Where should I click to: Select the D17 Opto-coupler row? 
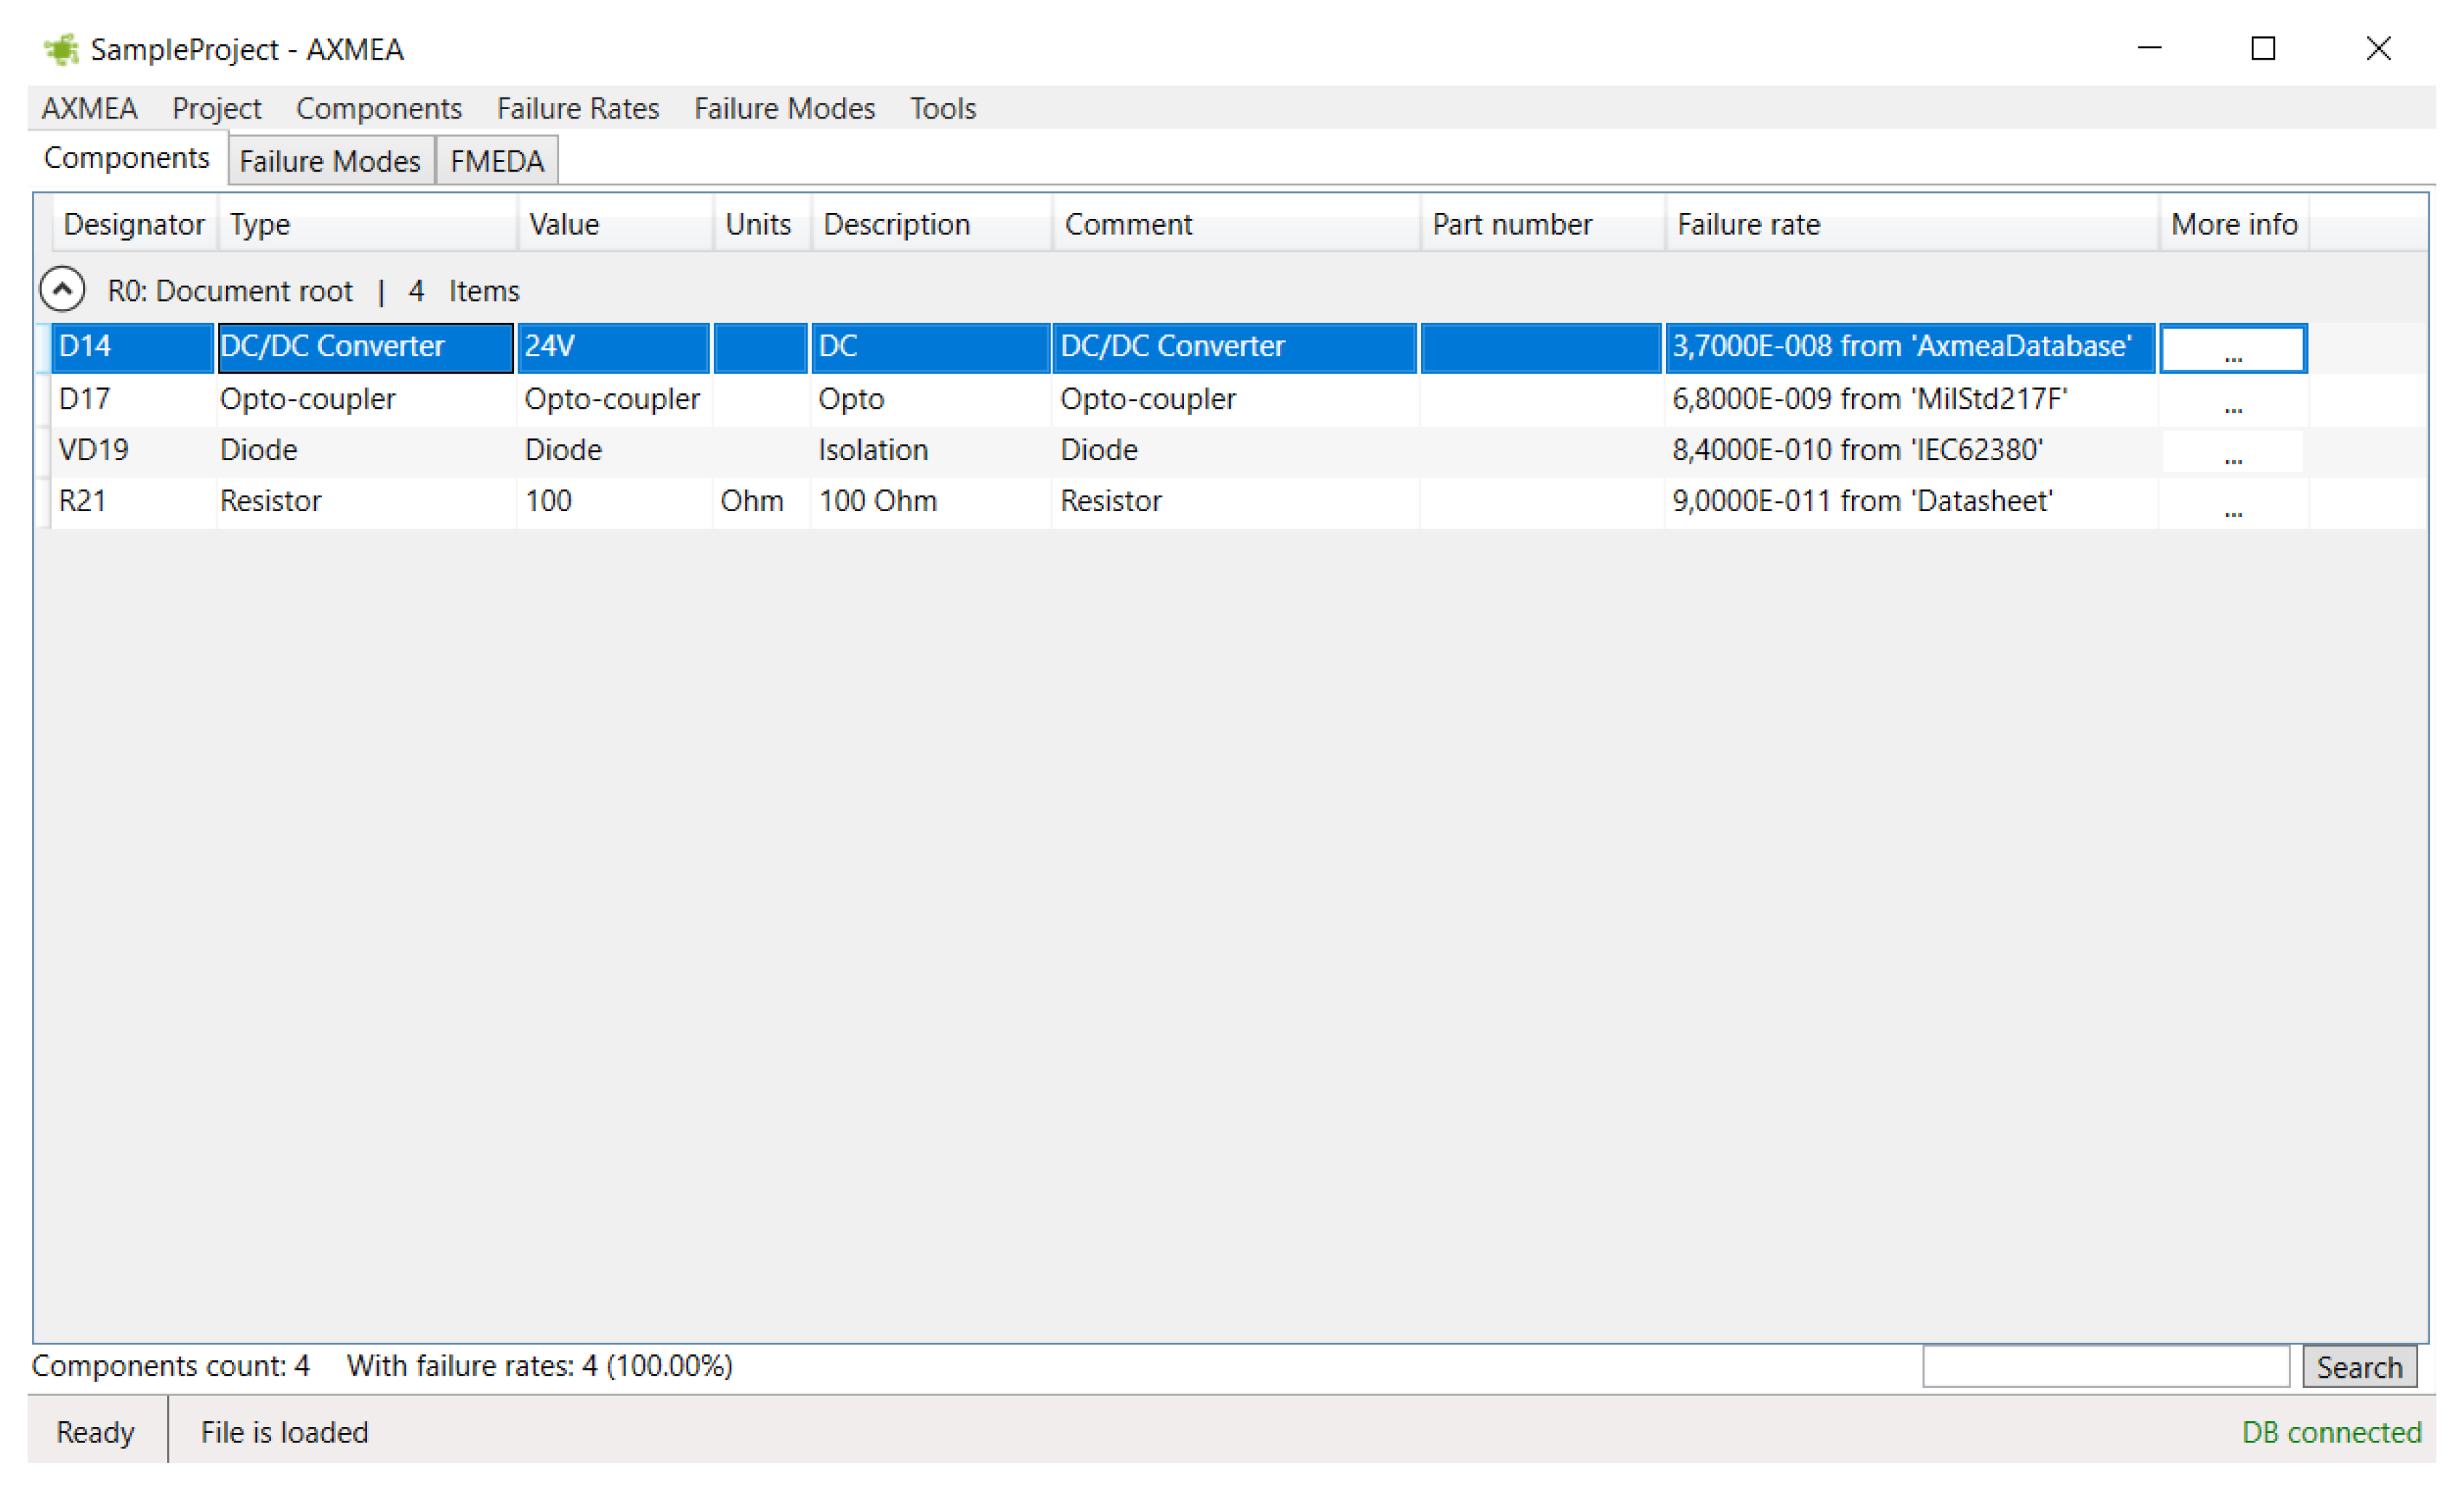306,399
